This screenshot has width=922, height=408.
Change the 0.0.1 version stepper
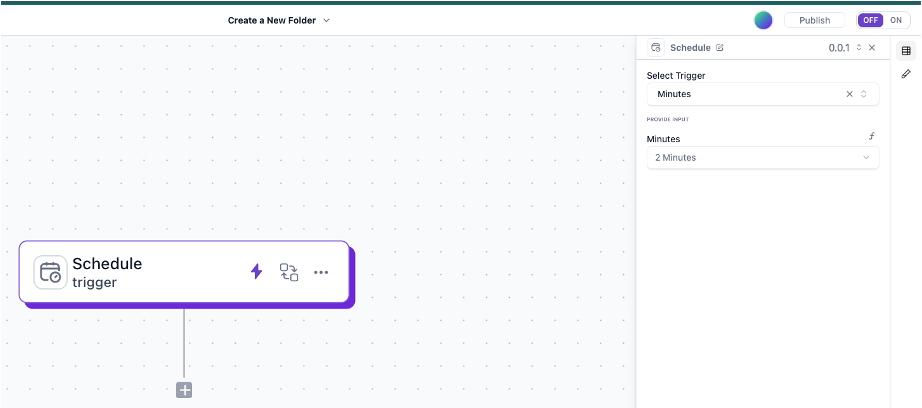858,48
